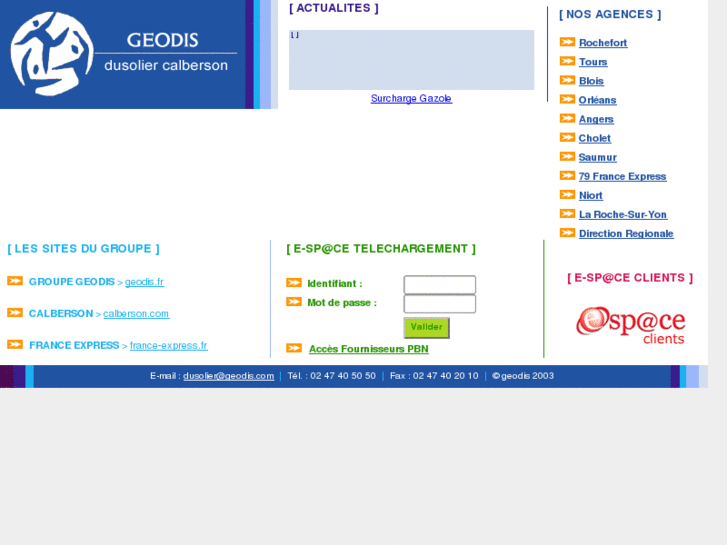Click the orange arrow beside La Roche-Sur-Yon
The width and height of the screenshot is (727, 545).
click(x=567, y=213)
